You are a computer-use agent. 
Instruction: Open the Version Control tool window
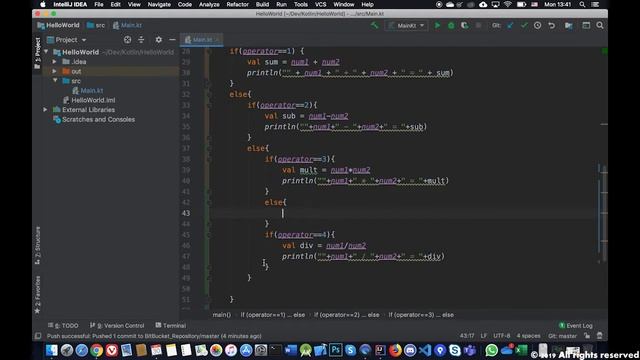pos(117,325)
